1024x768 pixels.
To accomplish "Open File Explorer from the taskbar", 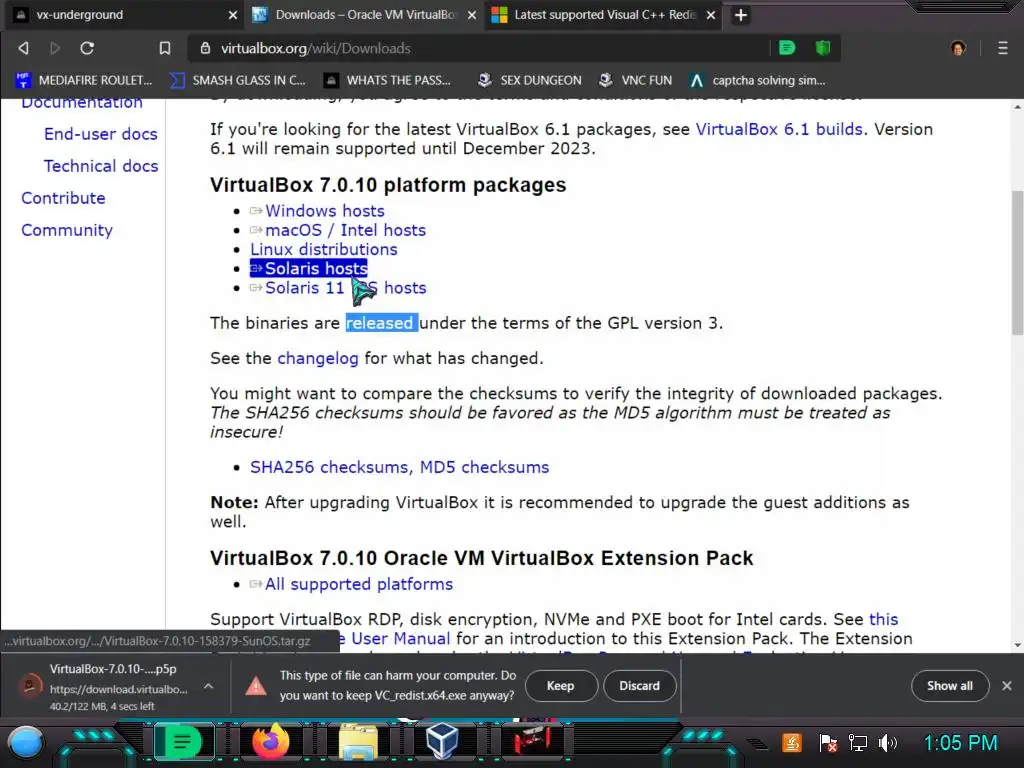I will click(x=358, y=743).
